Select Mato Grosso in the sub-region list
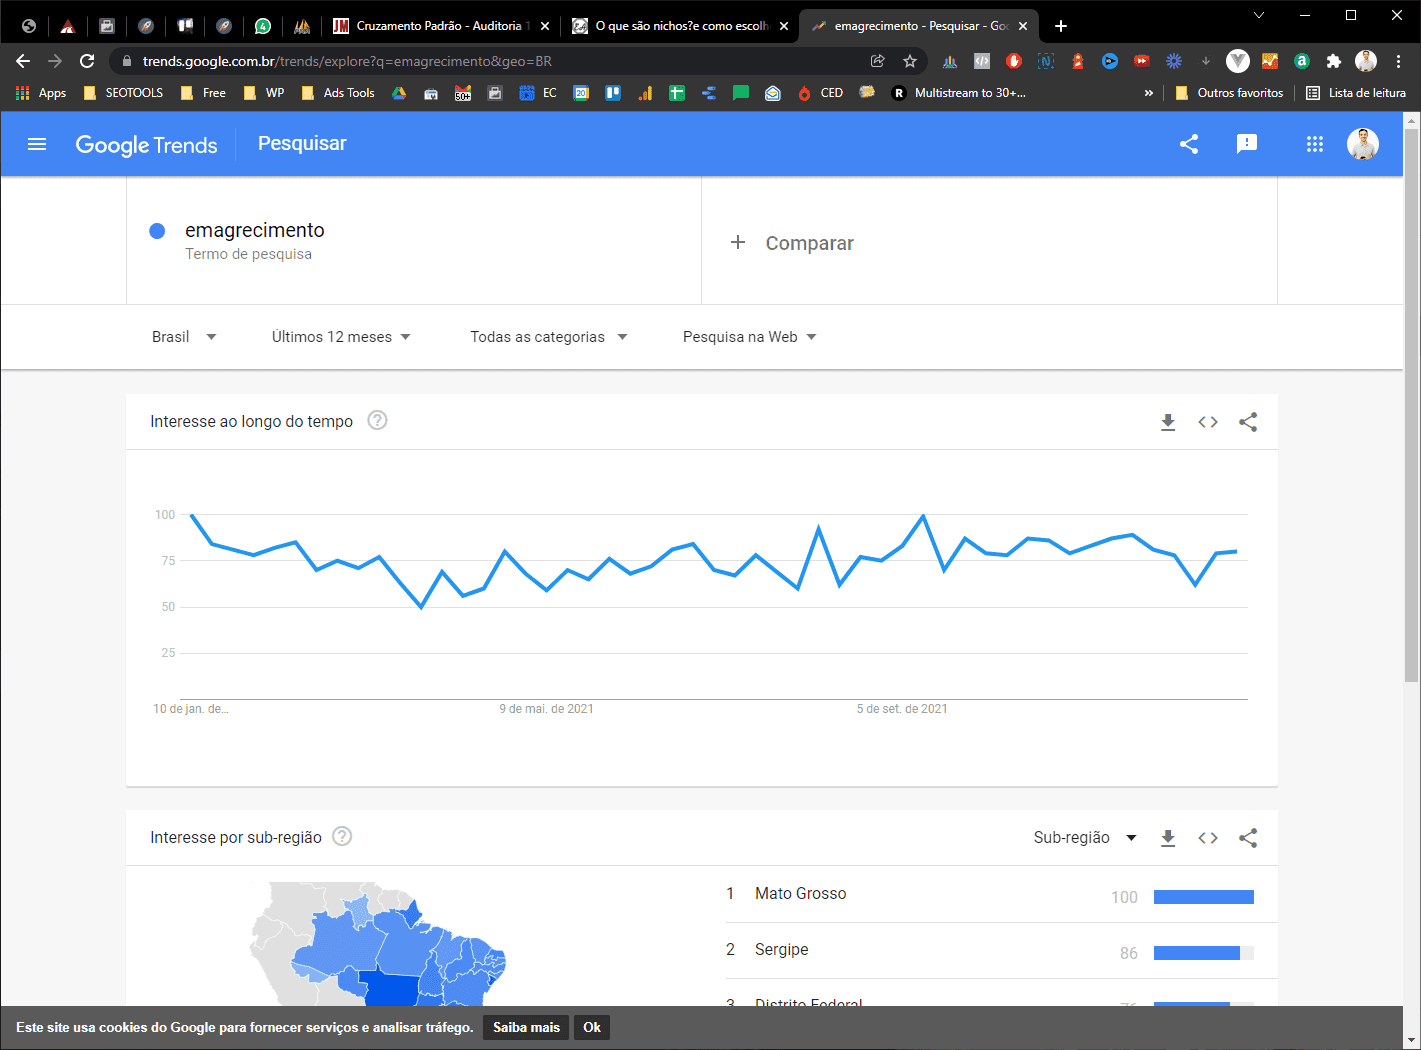This screenshot has height=1050, width=1421. pyautogui.click(x=800, y=894)
